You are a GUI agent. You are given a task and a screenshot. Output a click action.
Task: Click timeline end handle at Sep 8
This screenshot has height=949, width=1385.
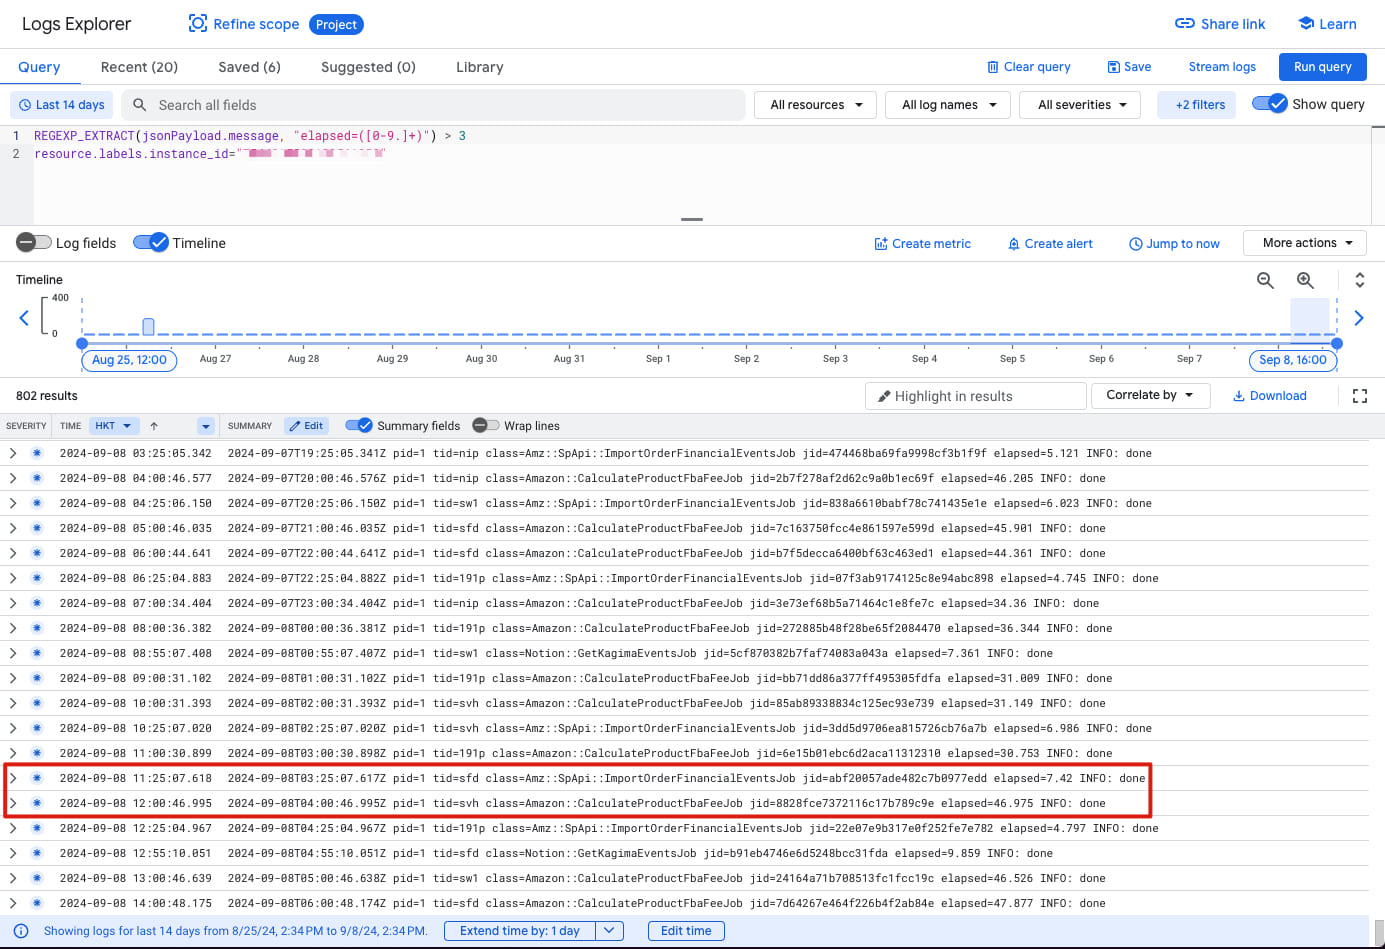(1337, 343)
